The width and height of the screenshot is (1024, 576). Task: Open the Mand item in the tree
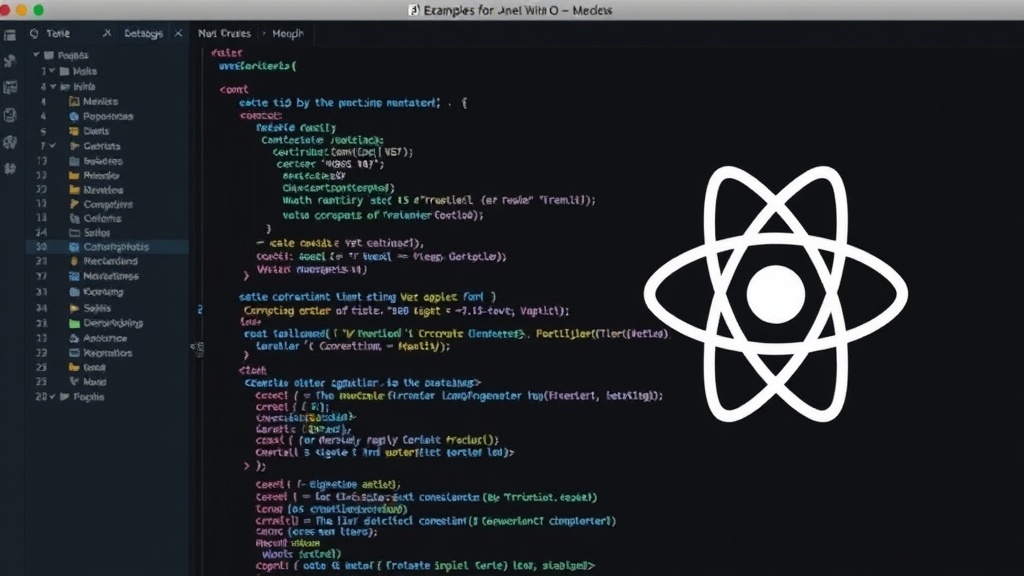(95, 382)
